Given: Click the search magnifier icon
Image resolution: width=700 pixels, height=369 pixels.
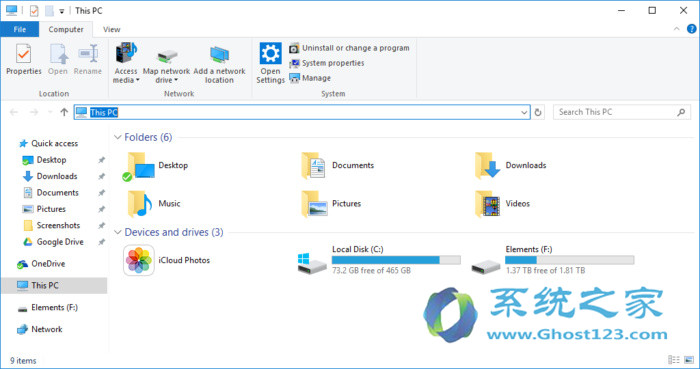Looking at the screenshot, I should coord(681,112).
